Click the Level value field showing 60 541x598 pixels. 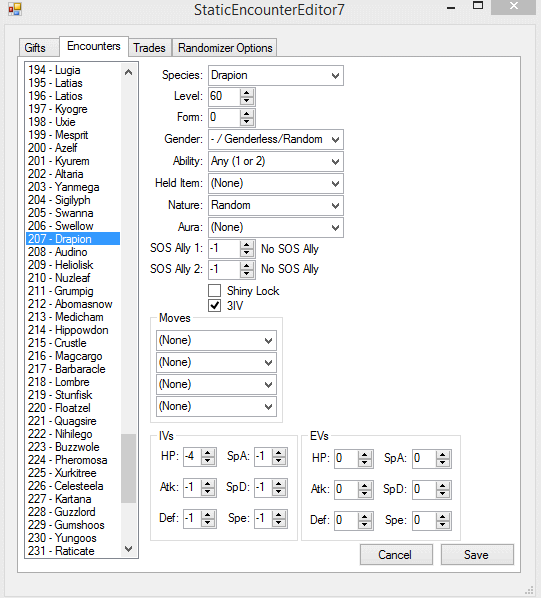[x=225, y=96]
